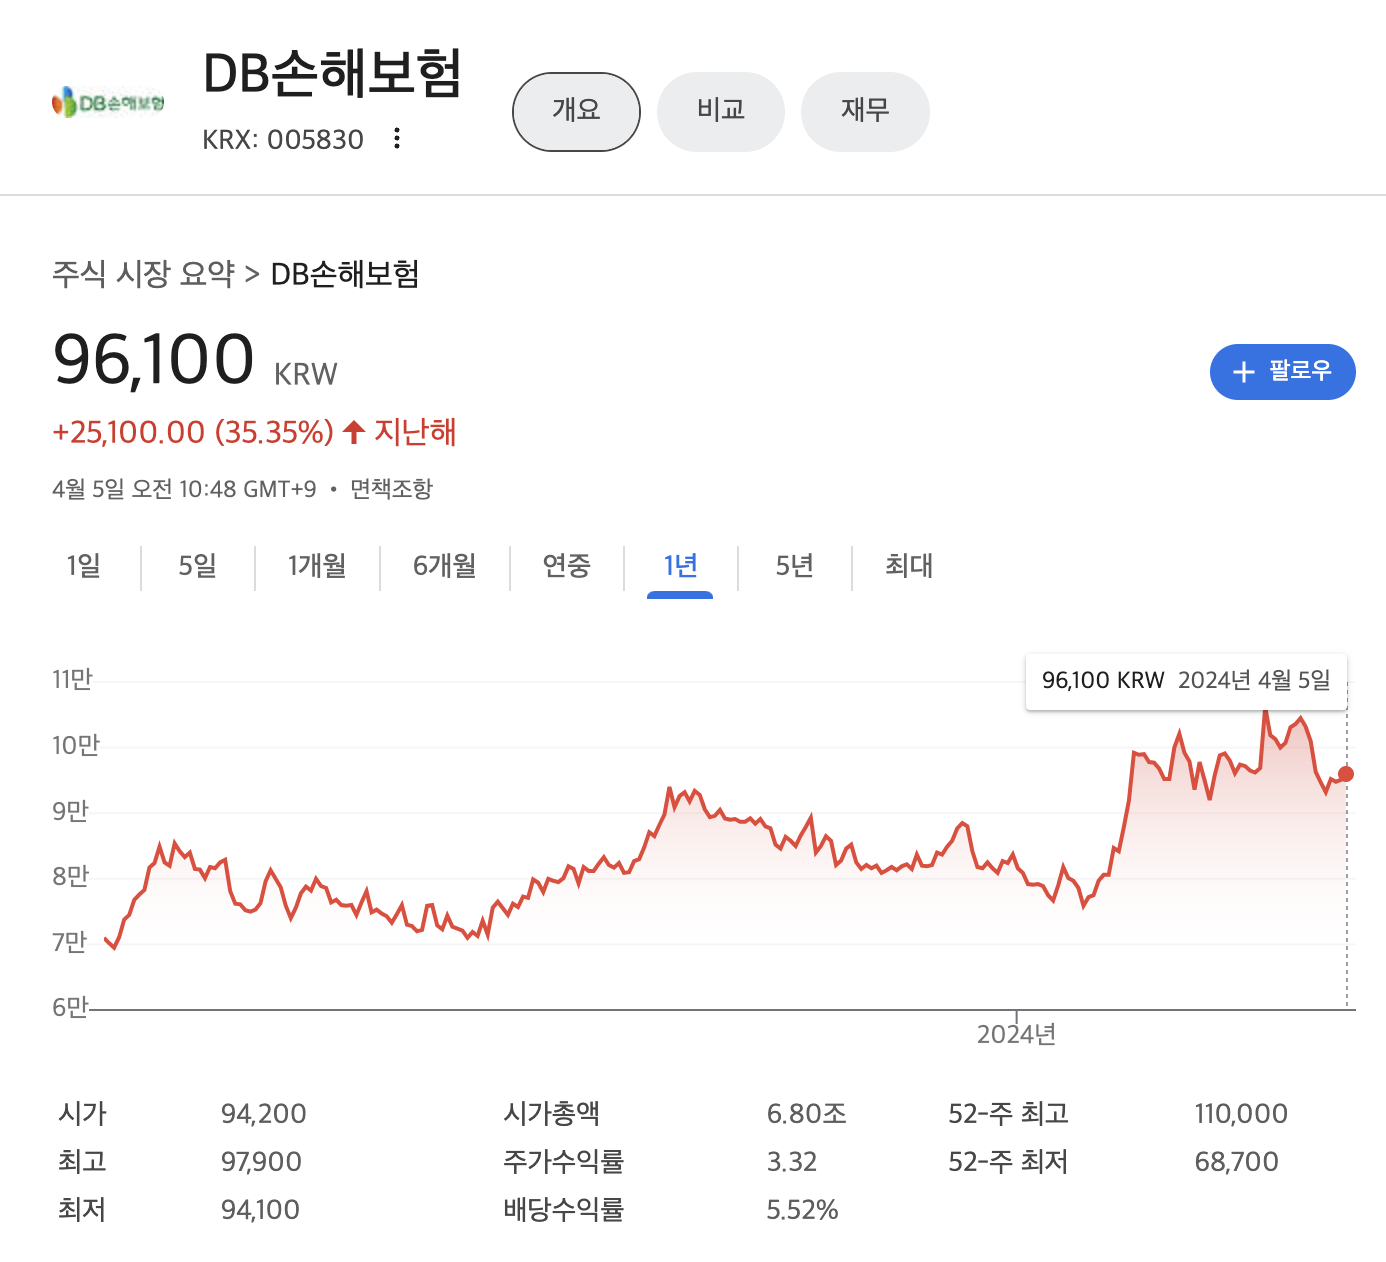Viewport: 1386px width, 1262px height.
Task: Click the 최저 value 94,100
Action: click(260, 1209)
